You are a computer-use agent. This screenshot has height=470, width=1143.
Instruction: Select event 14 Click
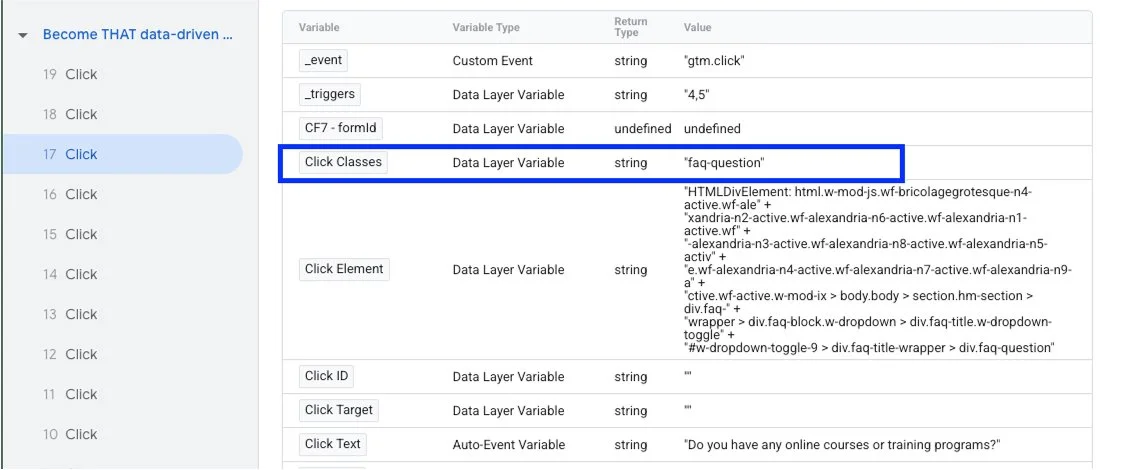(x=70, y=274)
